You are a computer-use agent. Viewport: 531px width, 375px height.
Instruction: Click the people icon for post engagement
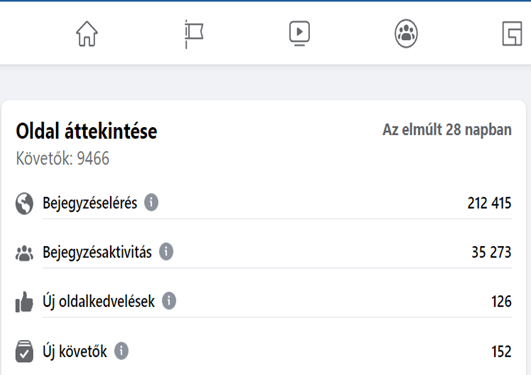point(24,253)
